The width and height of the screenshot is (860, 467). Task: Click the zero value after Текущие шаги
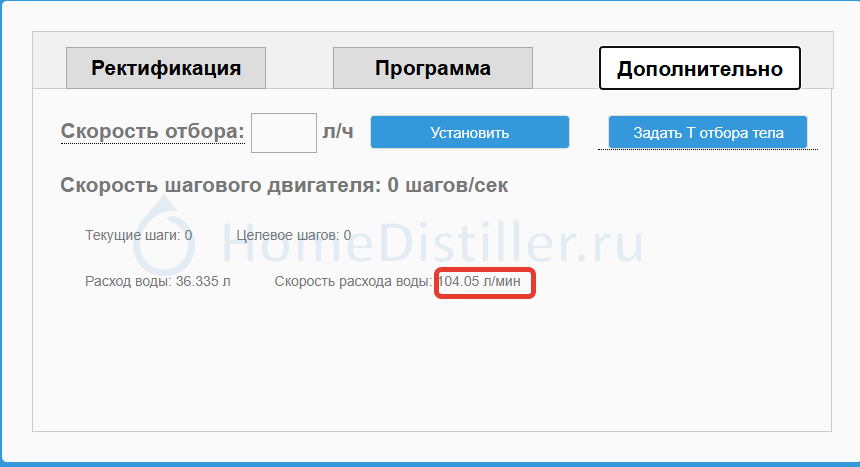click(188, 235)
